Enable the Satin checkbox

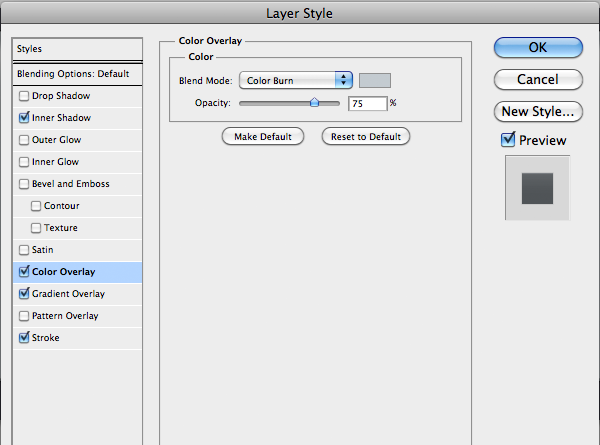pyautogui.click(x=24, y=250)
